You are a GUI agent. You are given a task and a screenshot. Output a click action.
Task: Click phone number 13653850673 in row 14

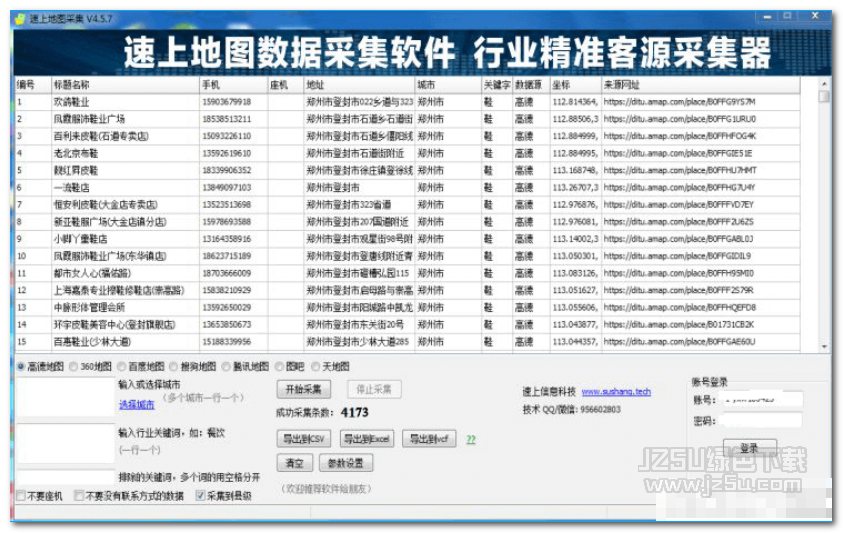coord(226,325)
